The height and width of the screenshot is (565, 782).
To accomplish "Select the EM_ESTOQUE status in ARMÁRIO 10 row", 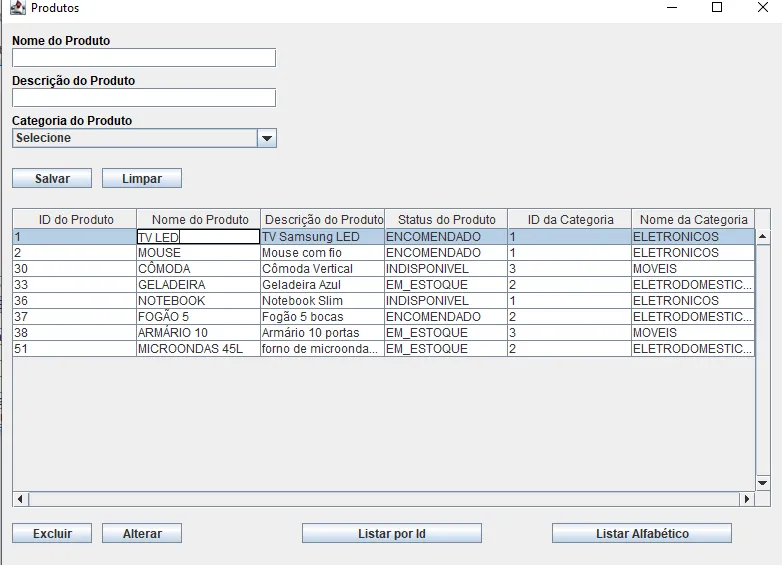I will coord(446,333).
